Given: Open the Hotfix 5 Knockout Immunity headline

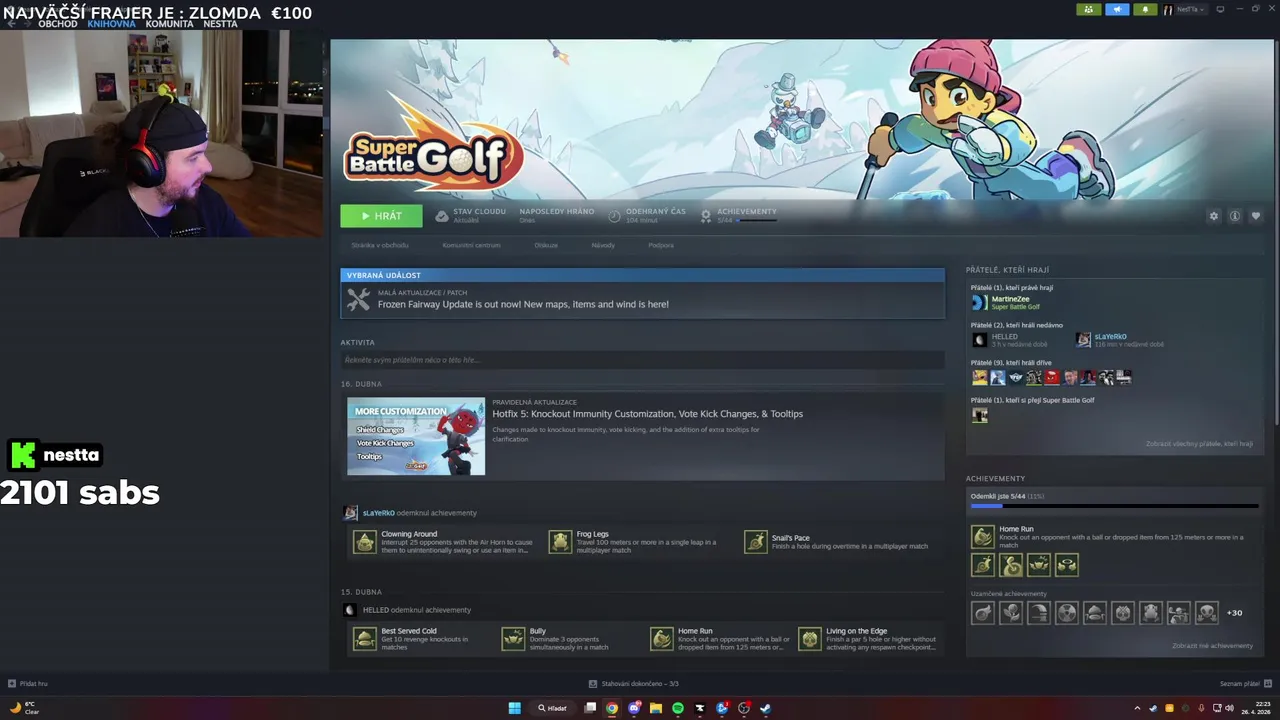Looking at the screenshot, I should (x=647, y=414).
